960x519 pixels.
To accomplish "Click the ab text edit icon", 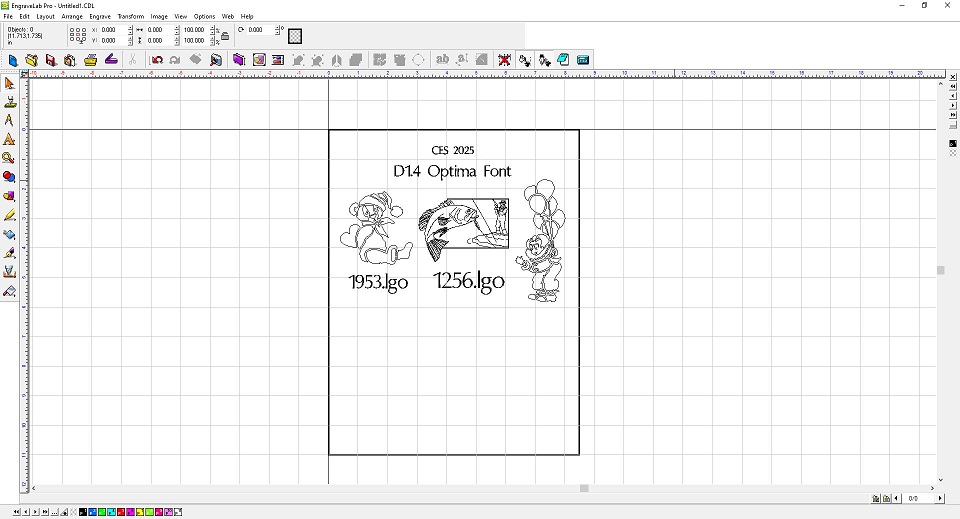I will click(442, 59).
